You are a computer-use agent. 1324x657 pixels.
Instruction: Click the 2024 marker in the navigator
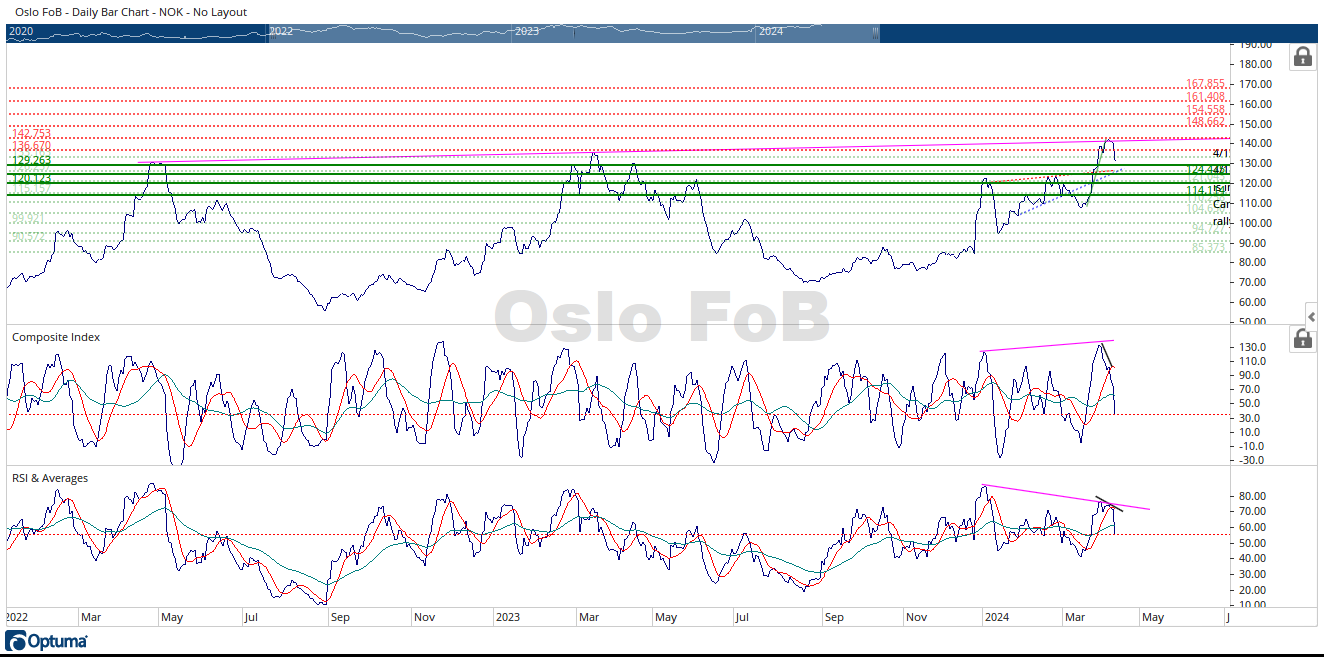771,31
